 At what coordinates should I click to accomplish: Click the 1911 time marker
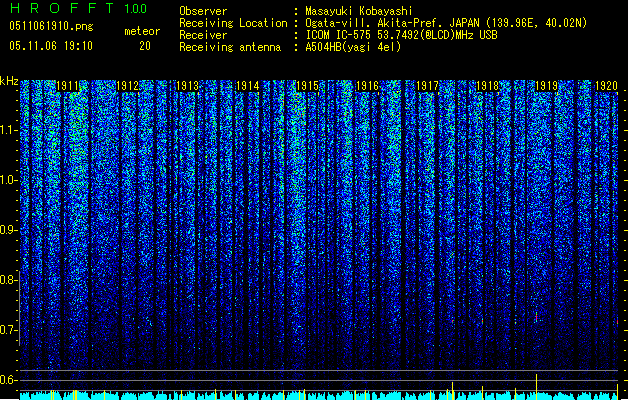pos(67,86)
